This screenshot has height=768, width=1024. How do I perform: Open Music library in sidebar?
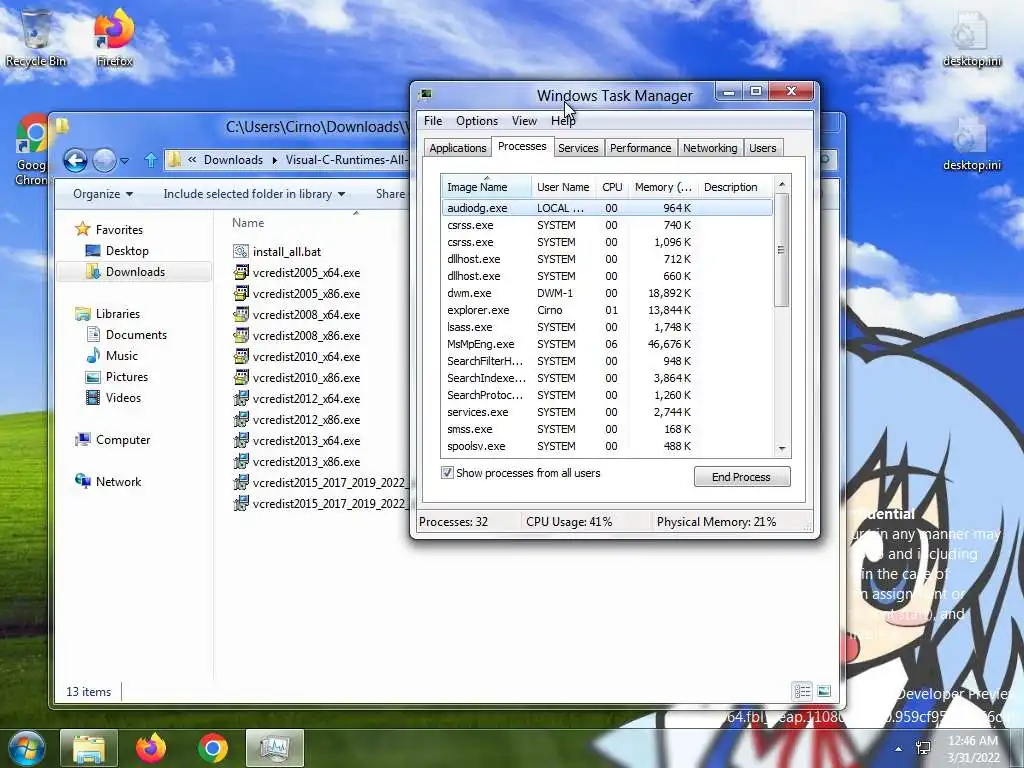point(121,355)
